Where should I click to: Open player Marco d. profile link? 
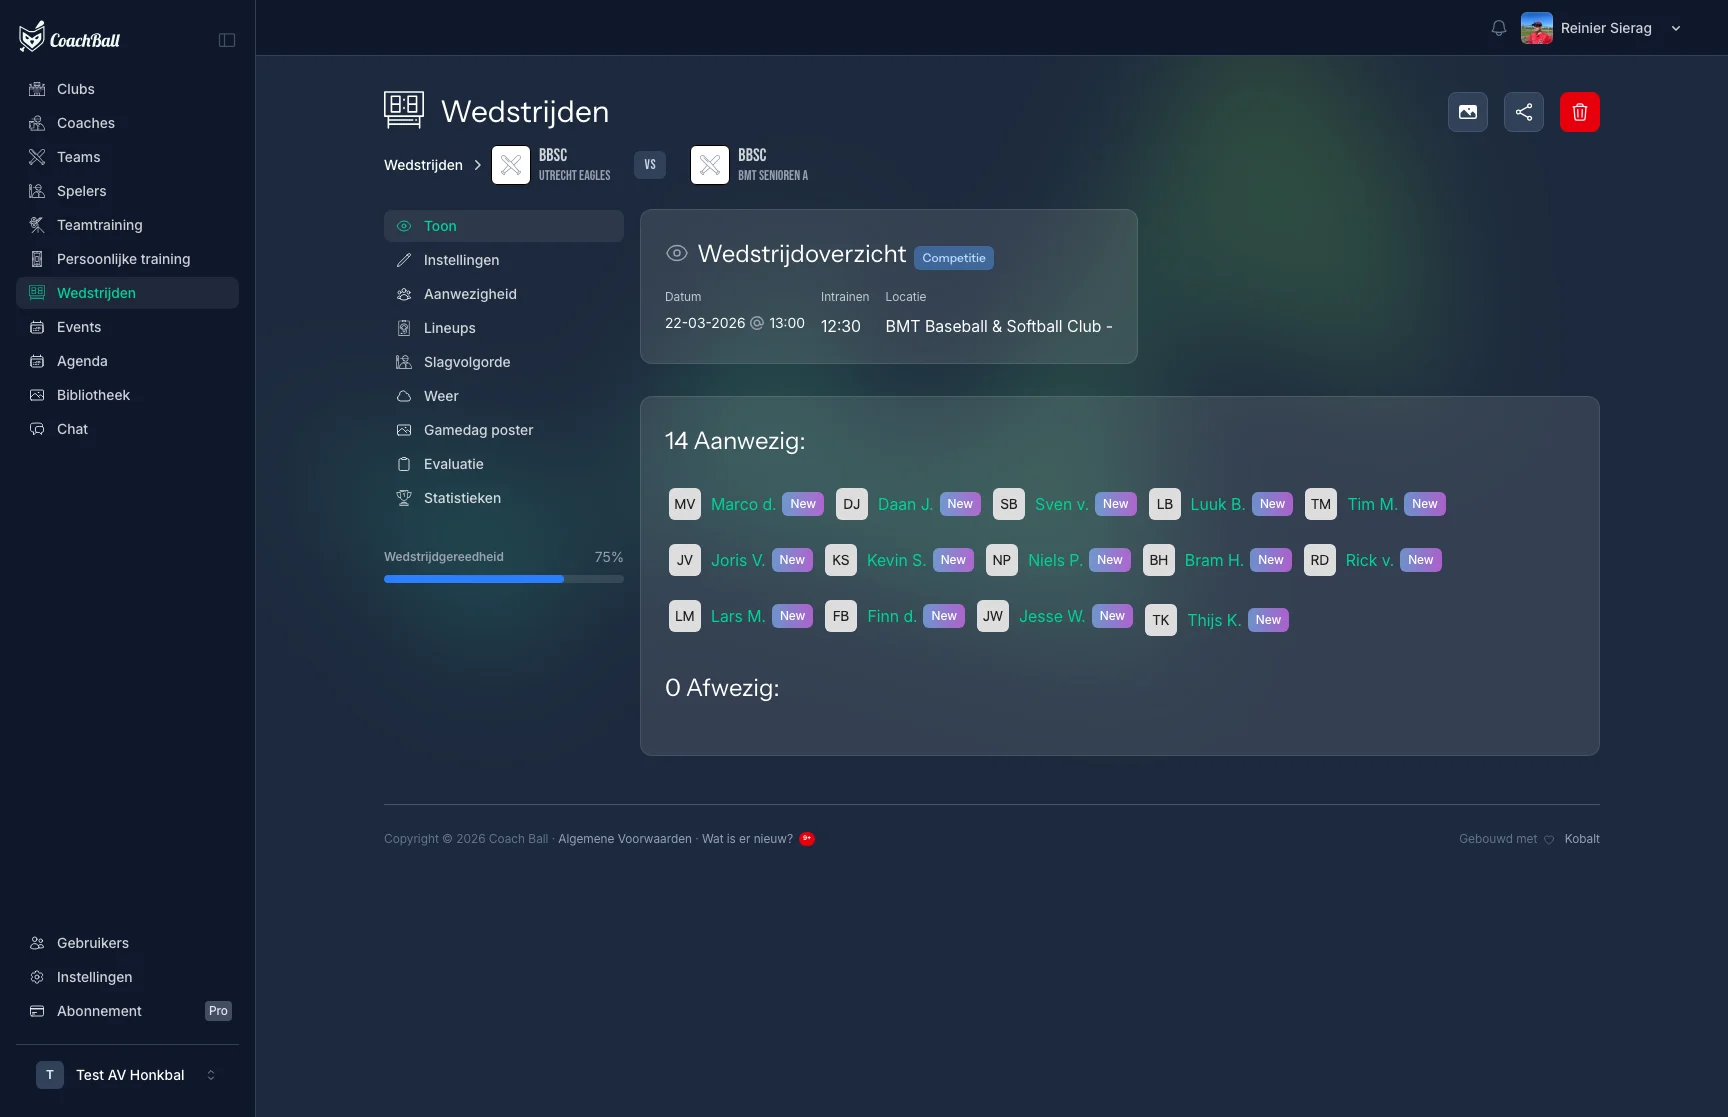tap(743, 504)
